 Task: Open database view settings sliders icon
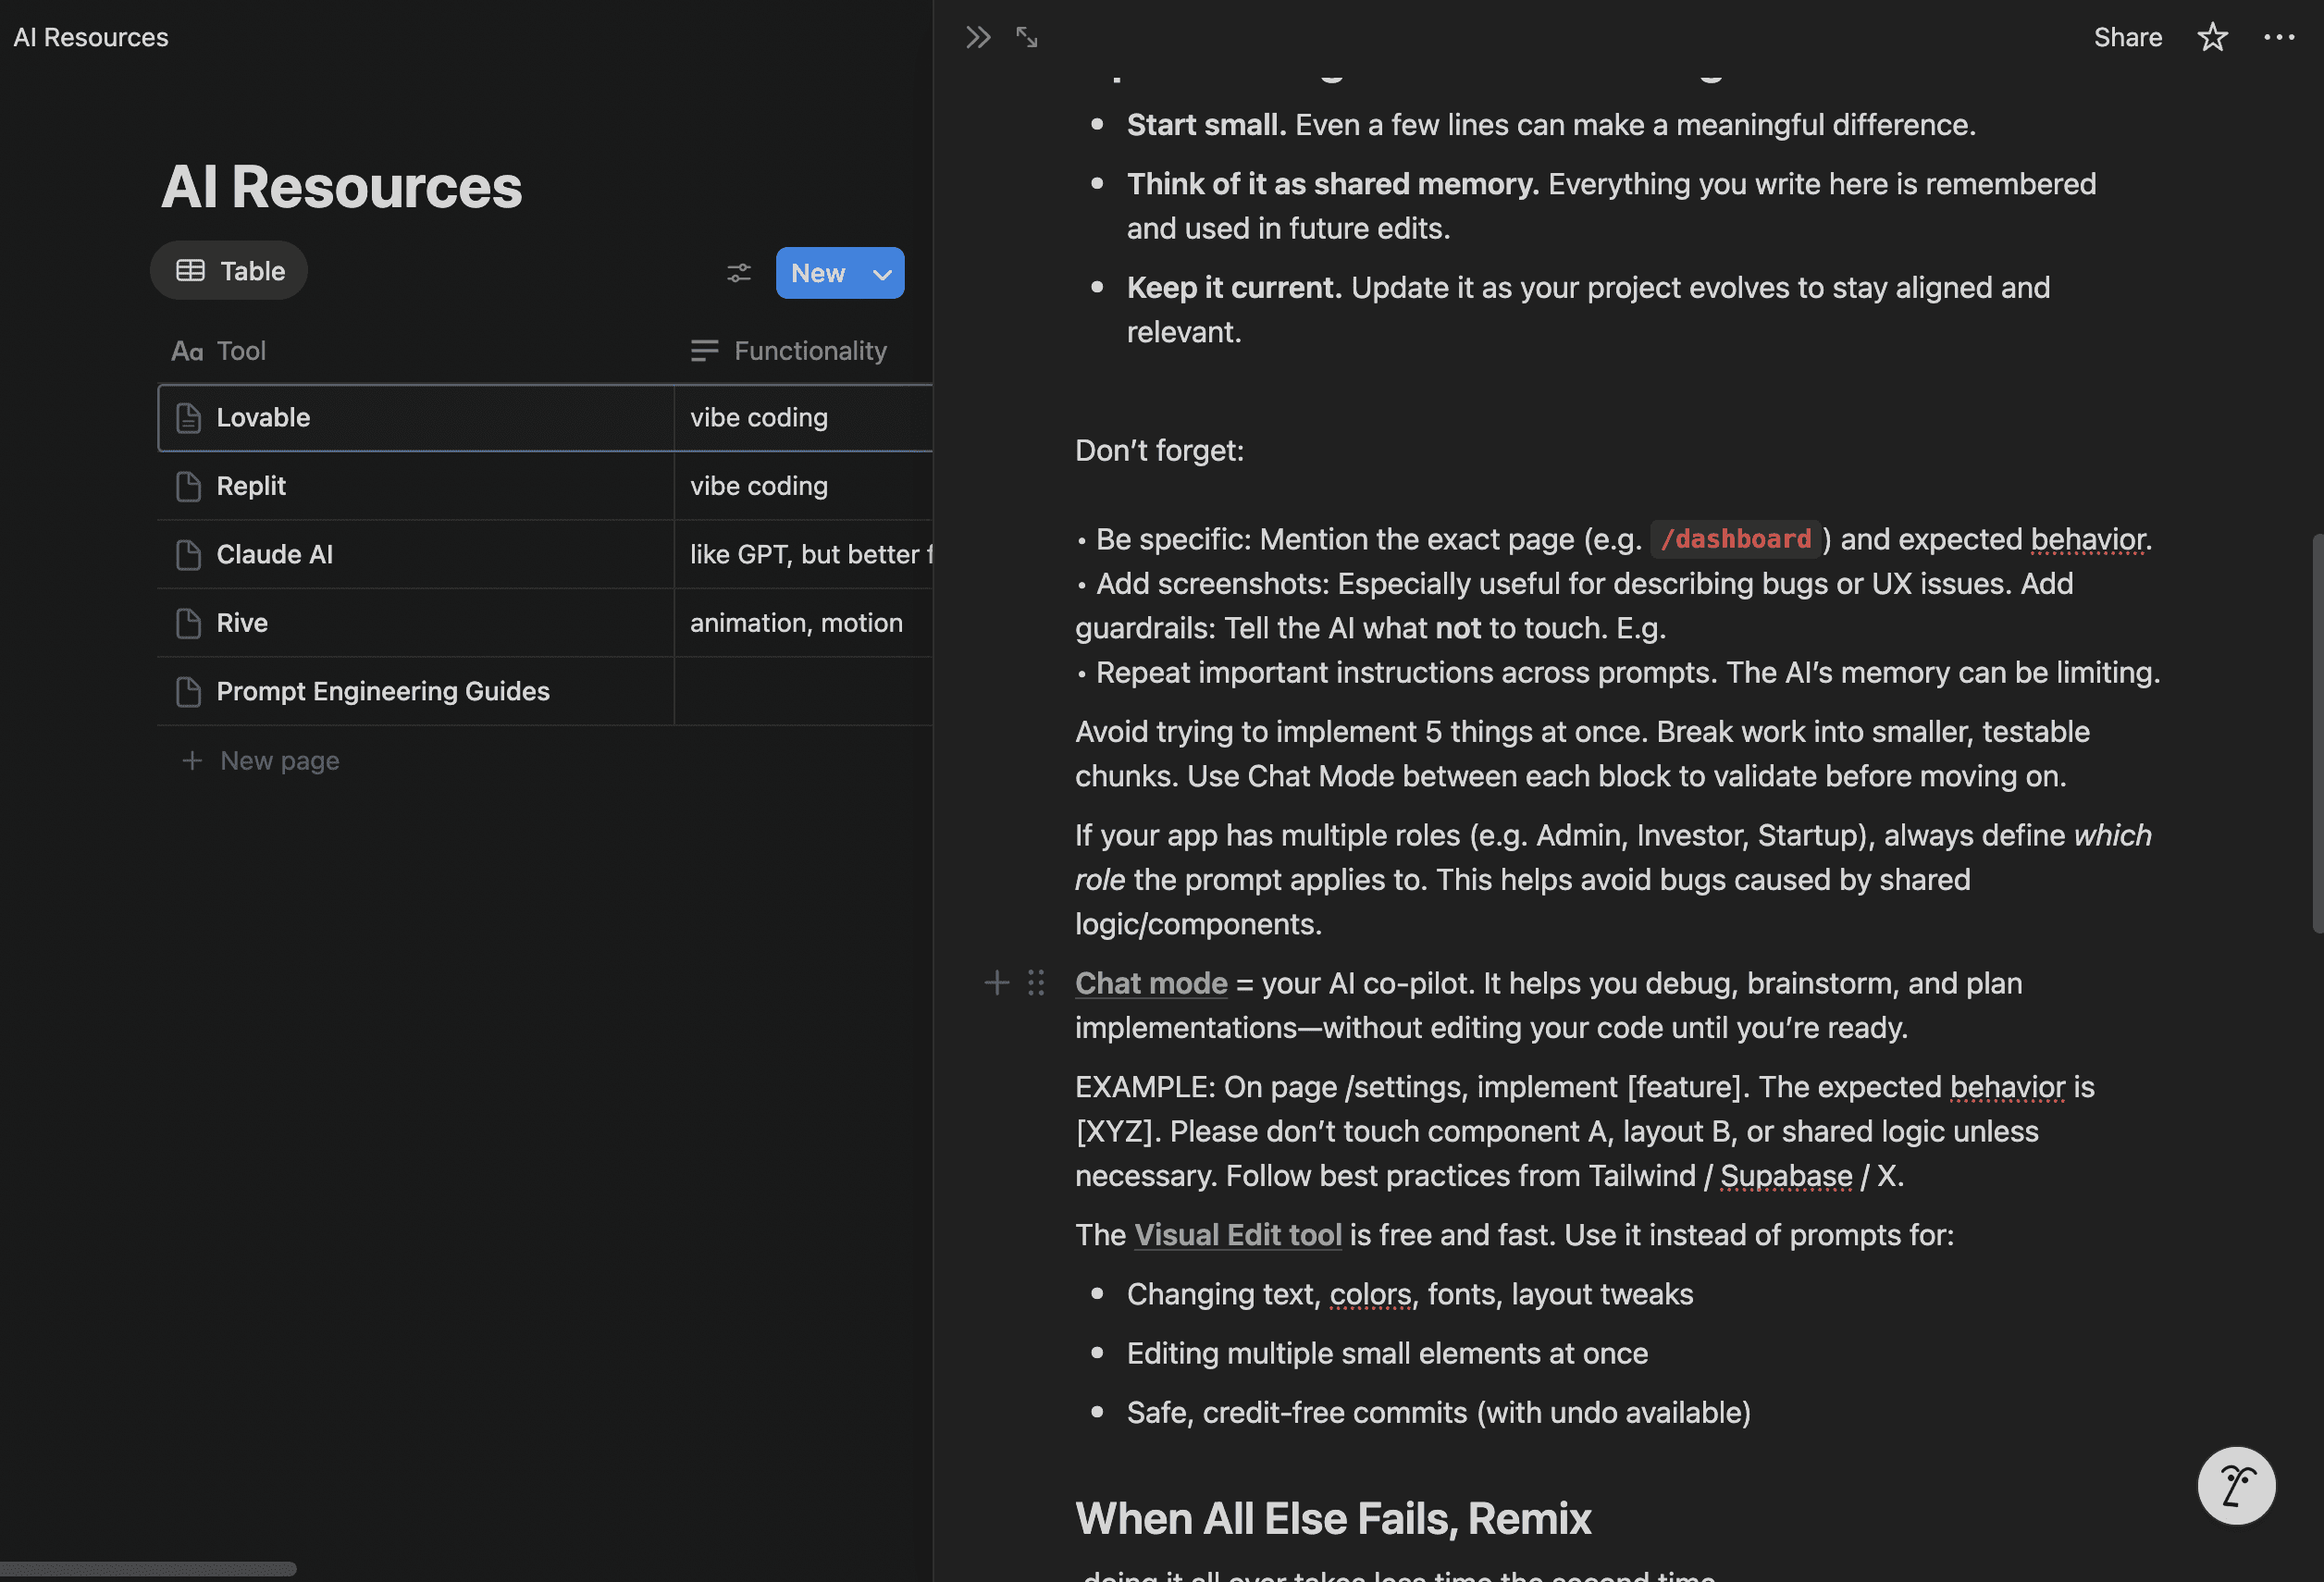click(738, 273)
